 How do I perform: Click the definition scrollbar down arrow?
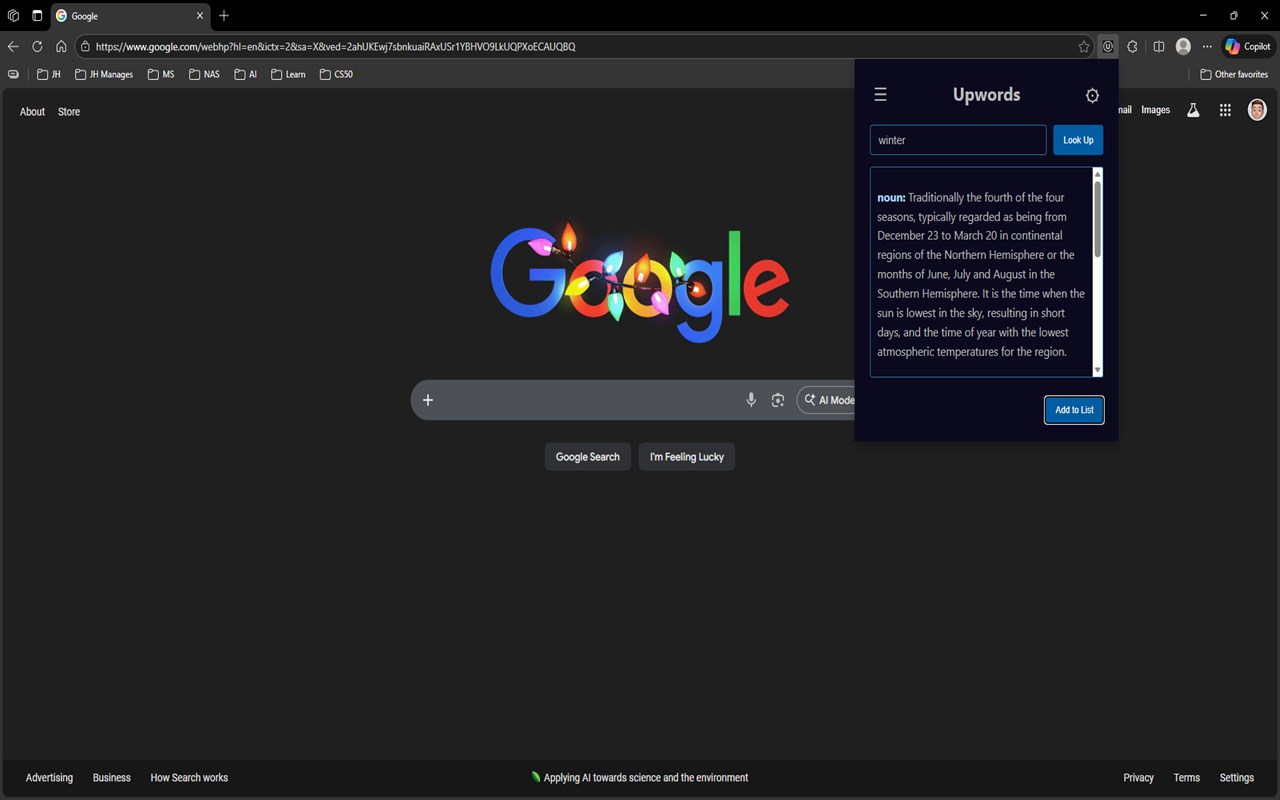point(1097,370)
